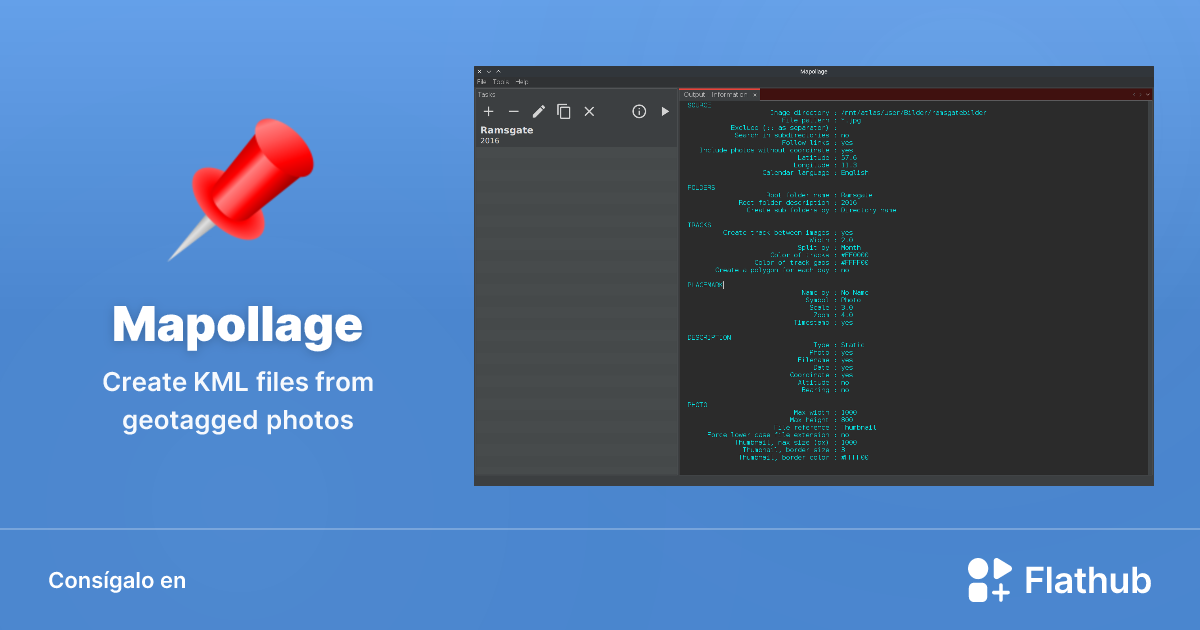This screenshot has width=1200, height=630.
Task: Clone the task with the copy icon
Action: [564, 112]
